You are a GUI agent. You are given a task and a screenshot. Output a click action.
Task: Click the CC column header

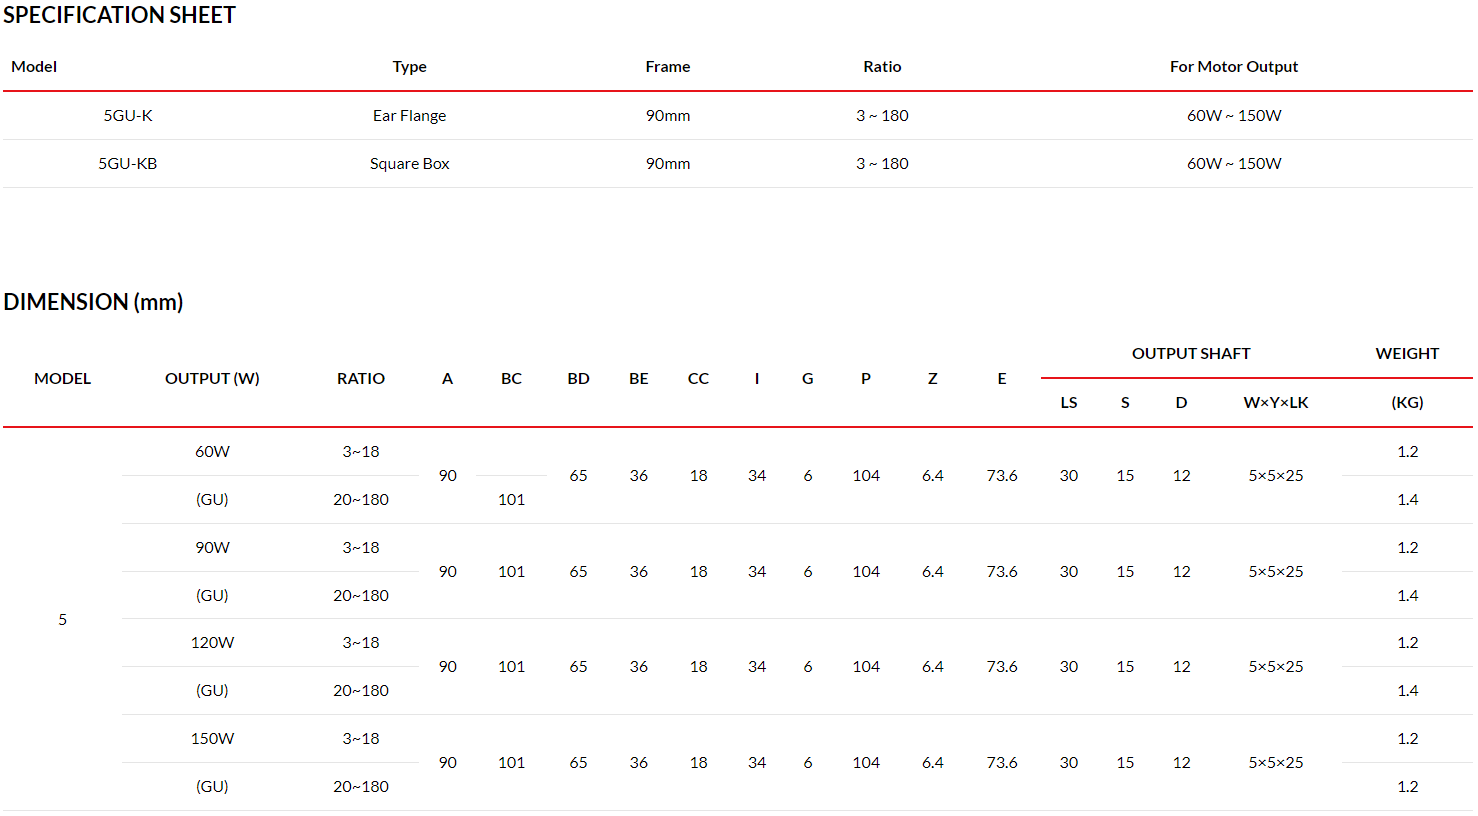pyautogui.click(x=698, y=379)
